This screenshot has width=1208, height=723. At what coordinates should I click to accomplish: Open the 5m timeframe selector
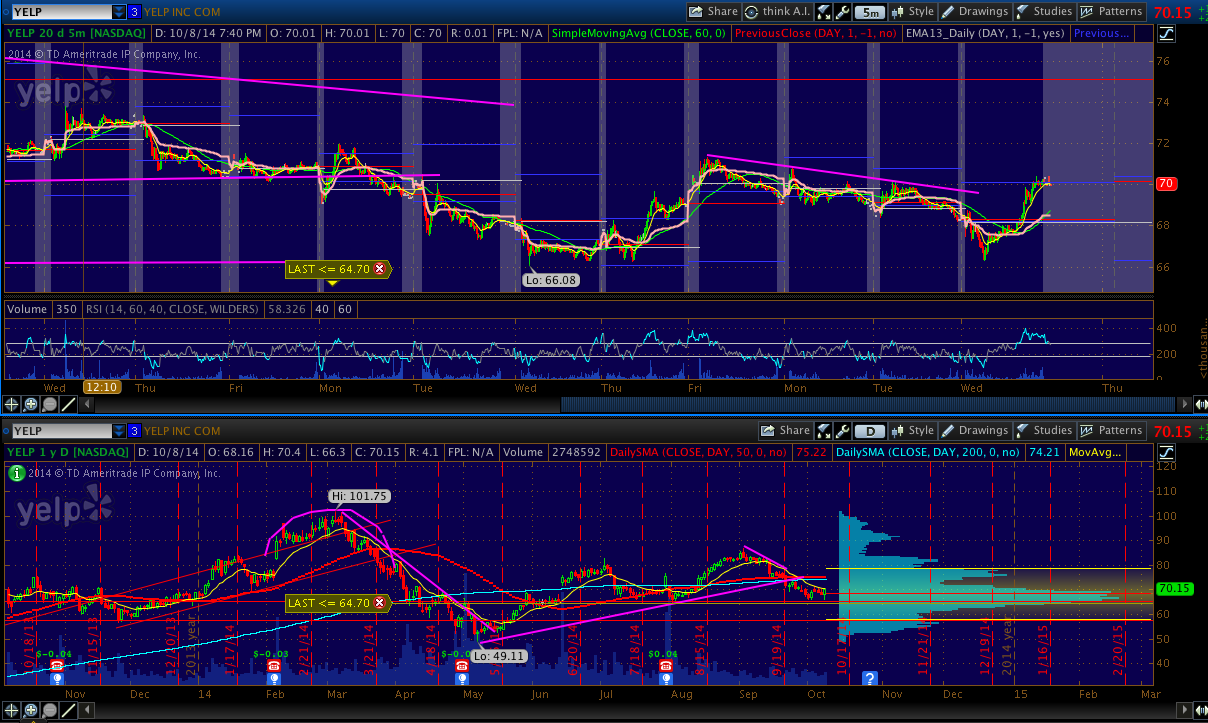[870, 12]
